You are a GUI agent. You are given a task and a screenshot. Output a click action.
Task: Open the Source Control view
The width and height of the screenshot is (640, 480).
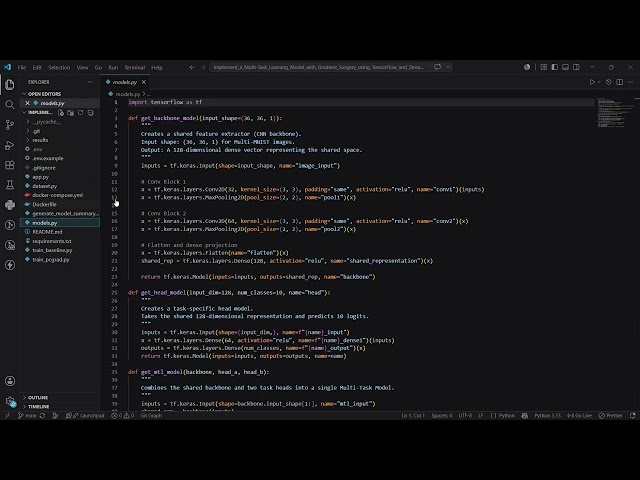pos(10,125)
